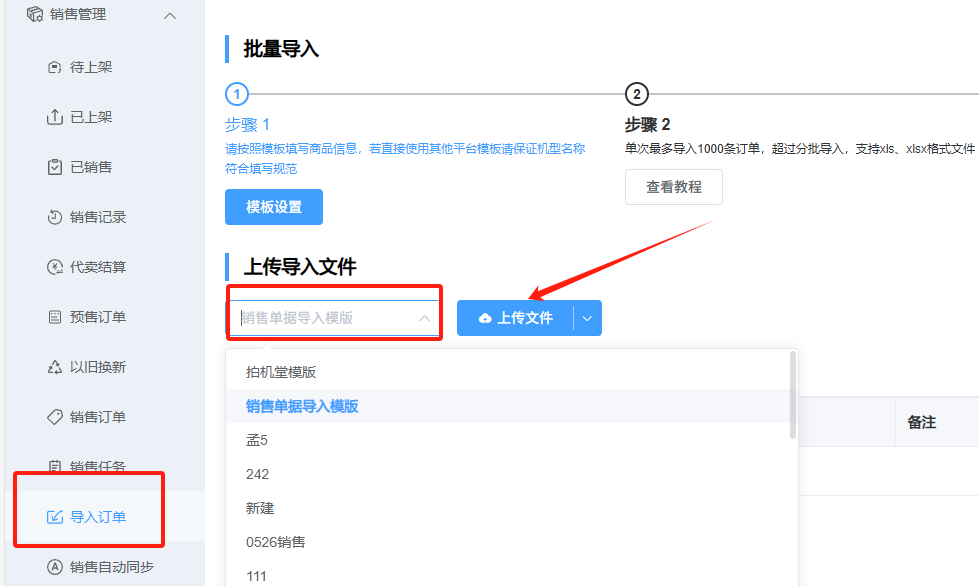Click the 销售订单 tag icon
The width and height of the screenshot is (979, 586).
tap(55, 417)
